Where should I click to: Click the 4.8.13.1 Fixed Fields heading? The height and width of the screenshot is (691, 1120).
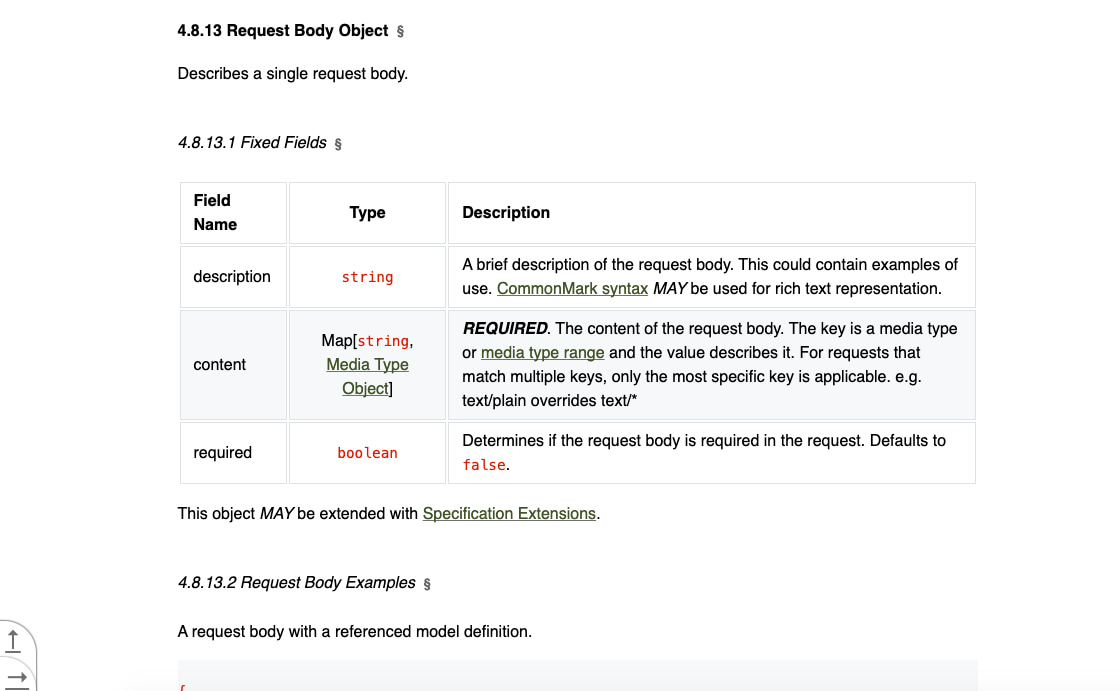coord(252,143)
